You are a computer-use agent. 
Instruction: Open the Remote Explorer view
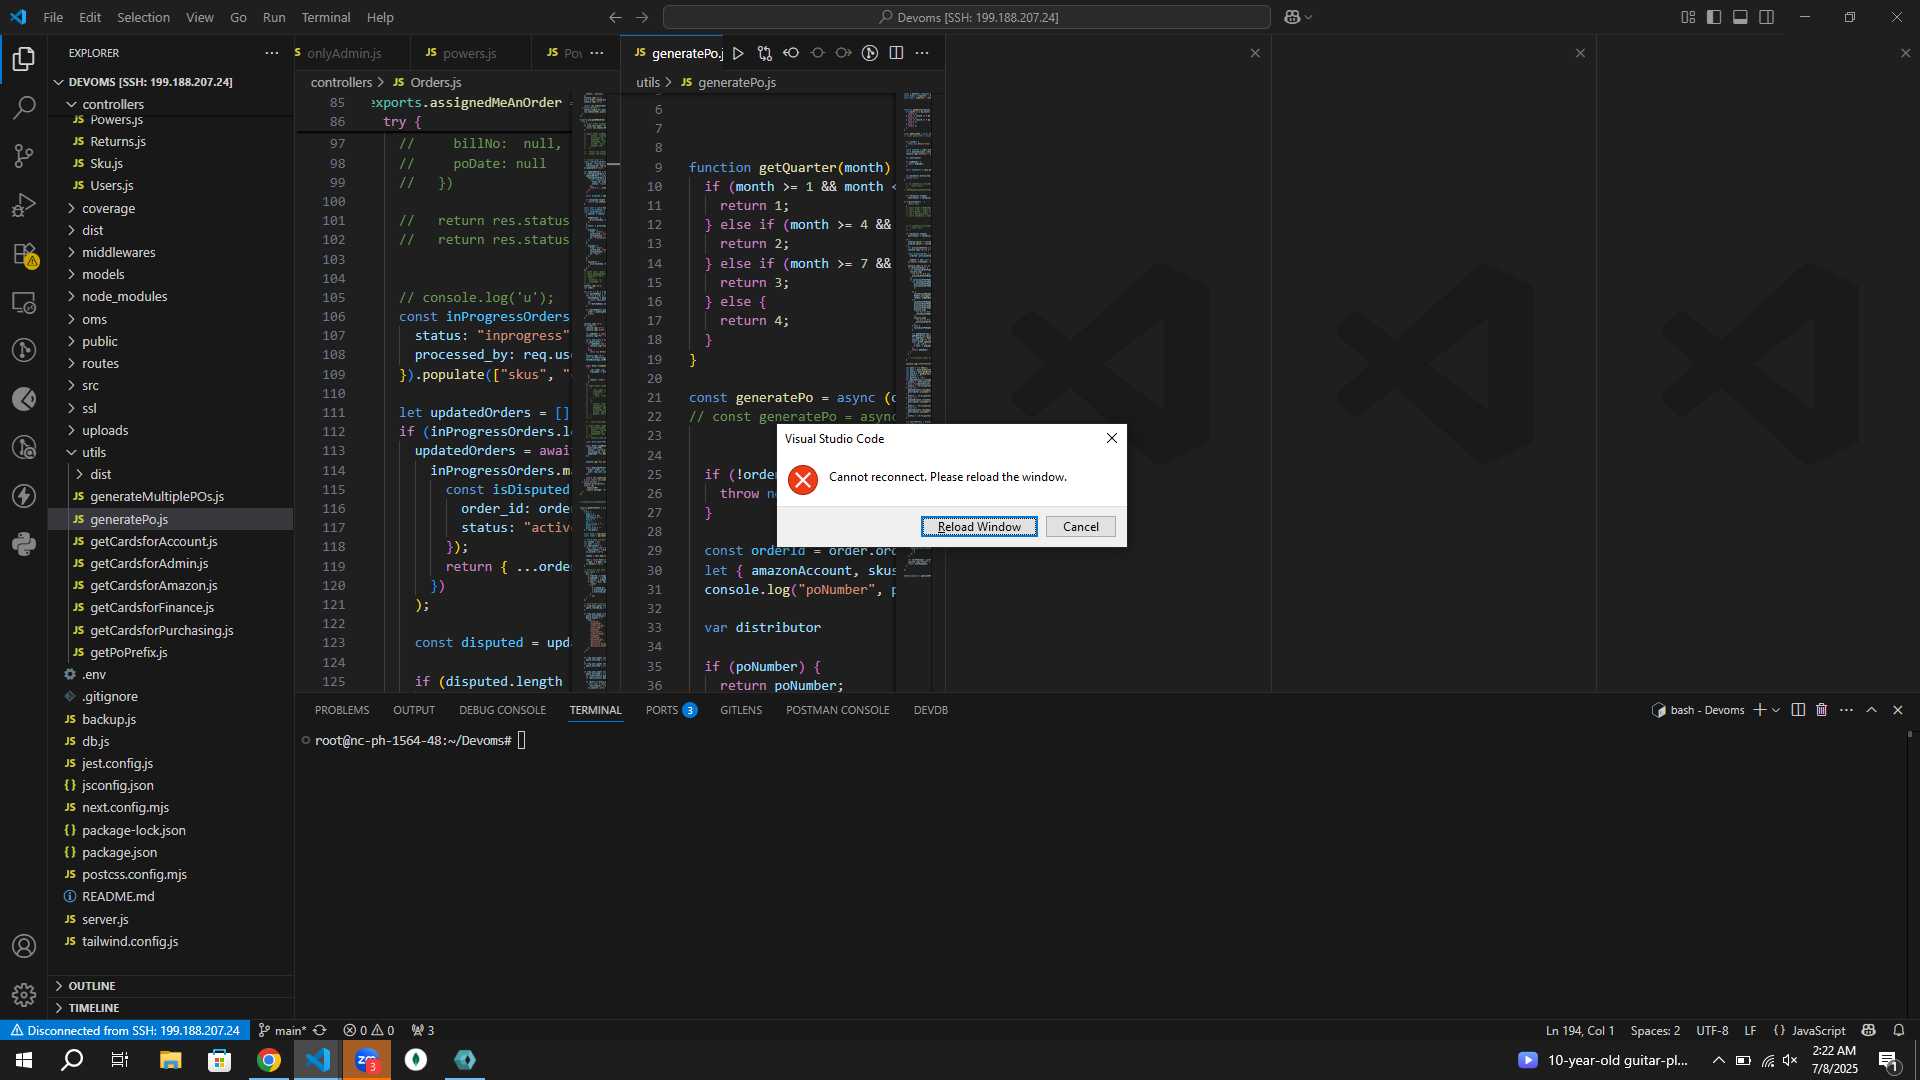[24, 302]
